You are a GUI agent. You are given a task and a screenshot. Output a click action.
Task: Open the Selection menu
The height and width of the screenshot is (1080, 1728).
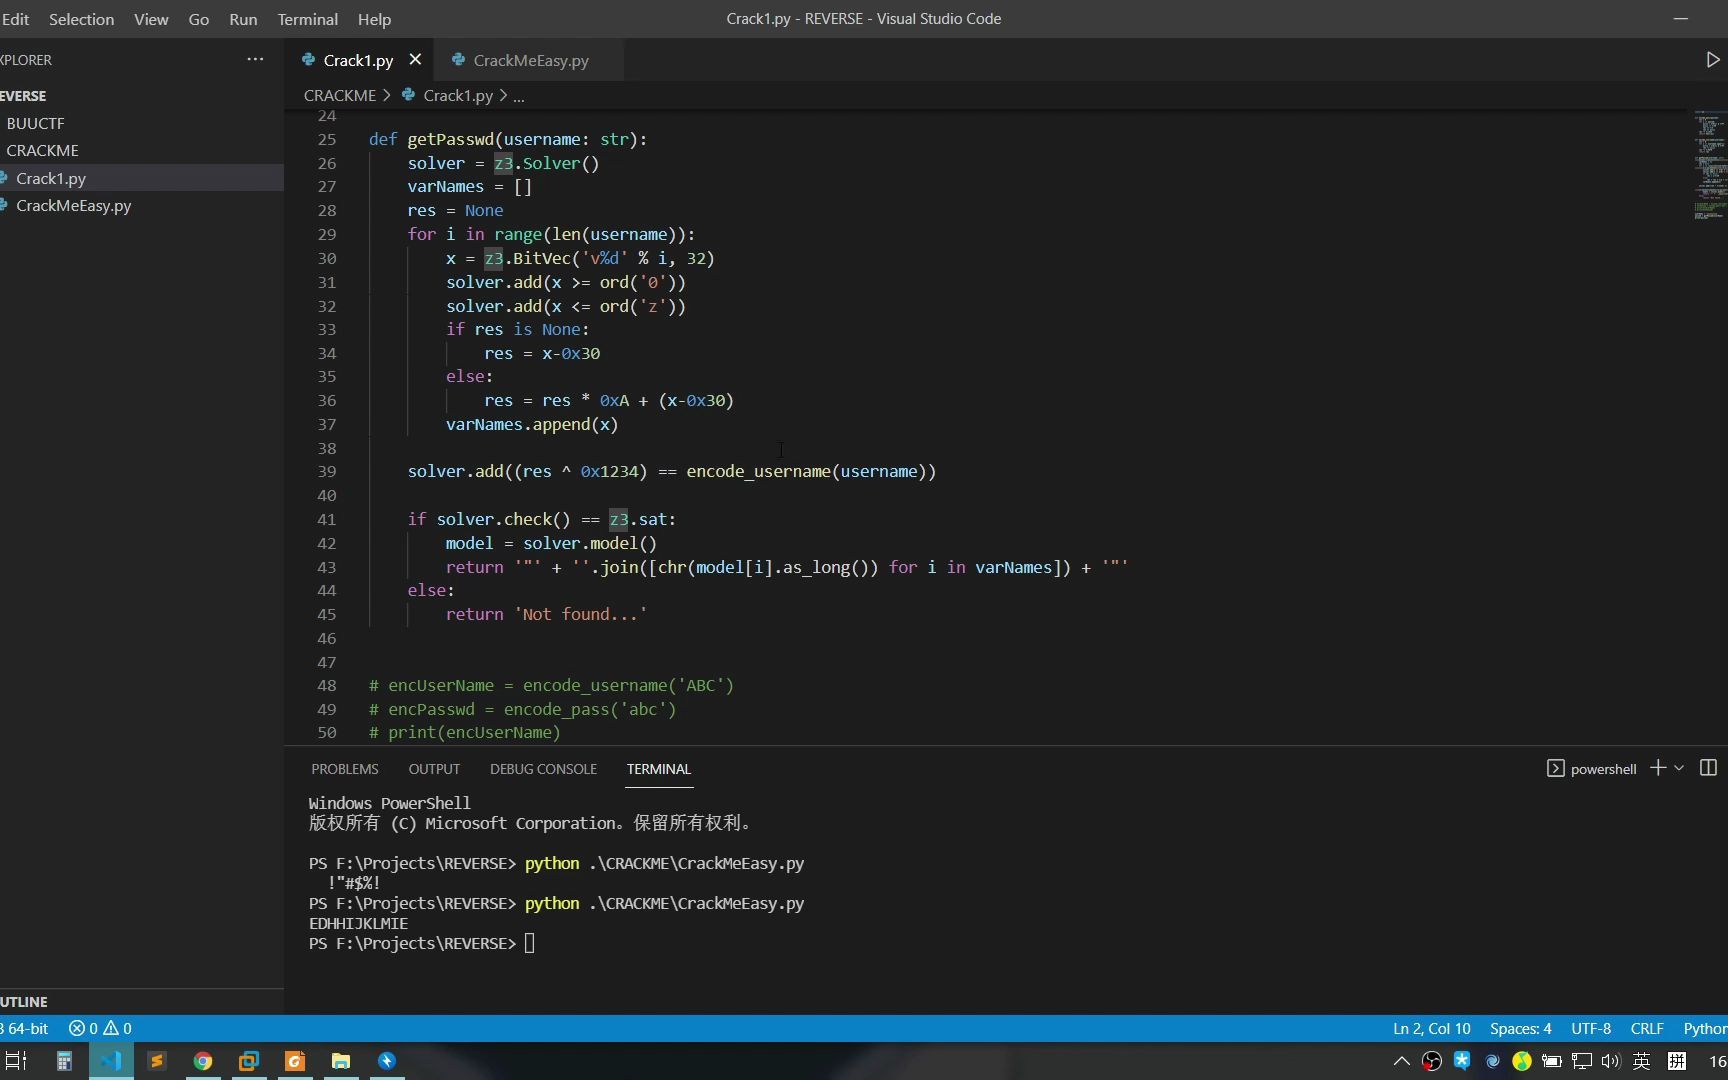click(81, 19)
